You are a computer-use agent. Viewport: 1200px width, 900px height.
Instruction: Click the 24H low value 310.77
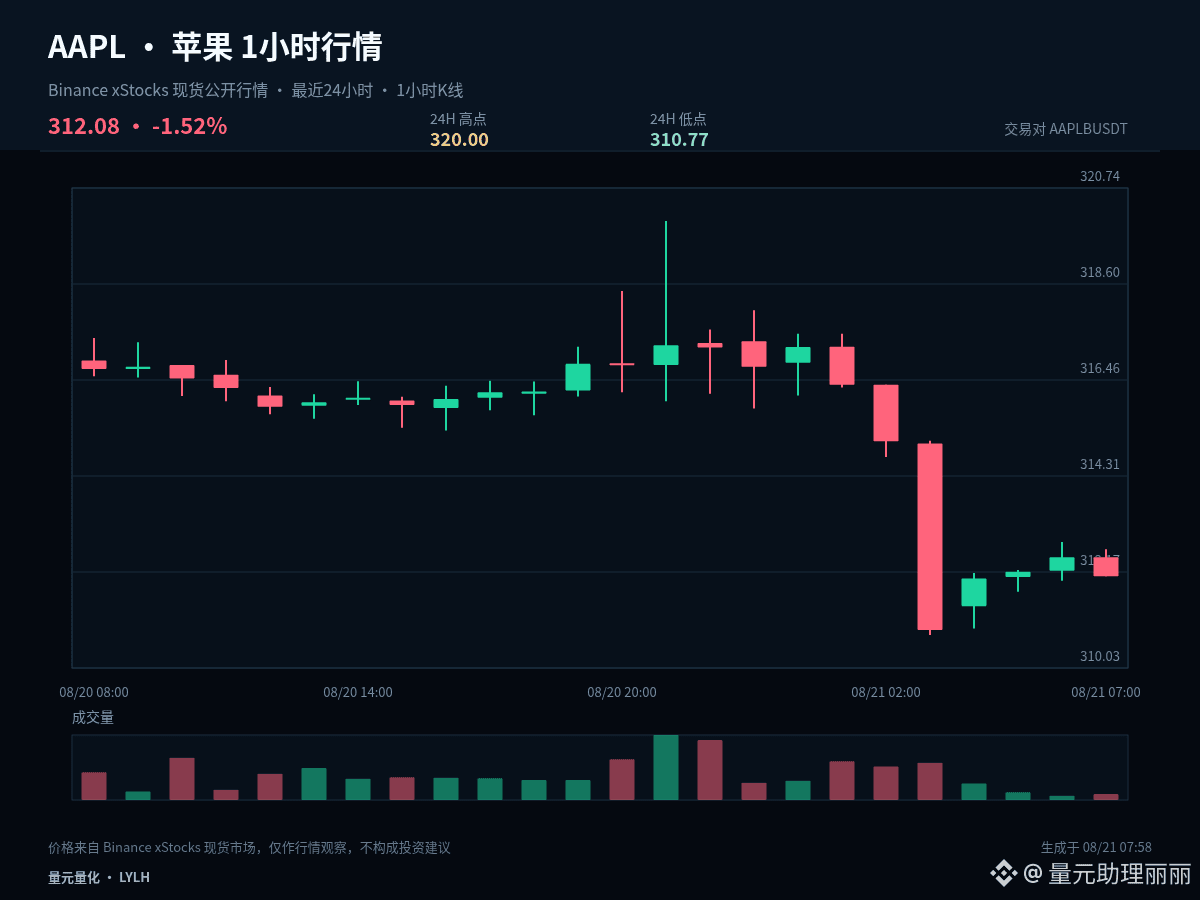pos(679,140)
